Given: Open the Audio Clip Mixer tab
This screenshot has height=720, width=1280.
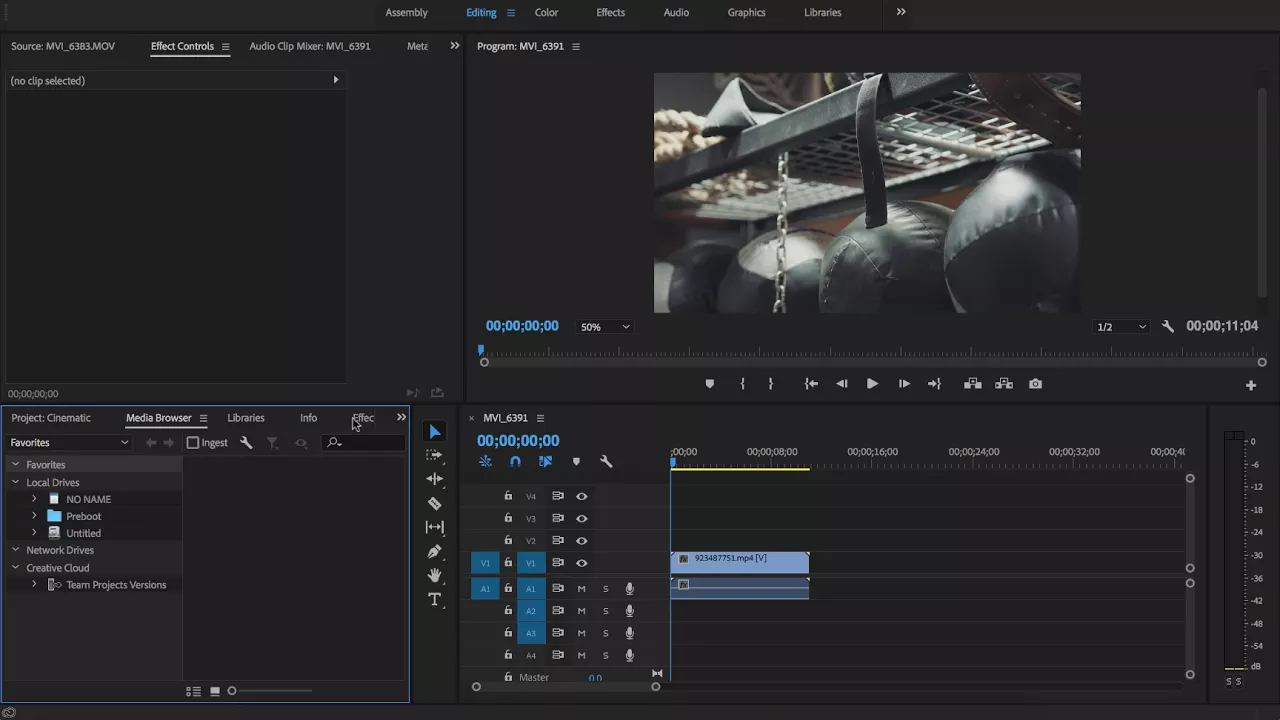Looking at the screenshot, I should [310, 46].
